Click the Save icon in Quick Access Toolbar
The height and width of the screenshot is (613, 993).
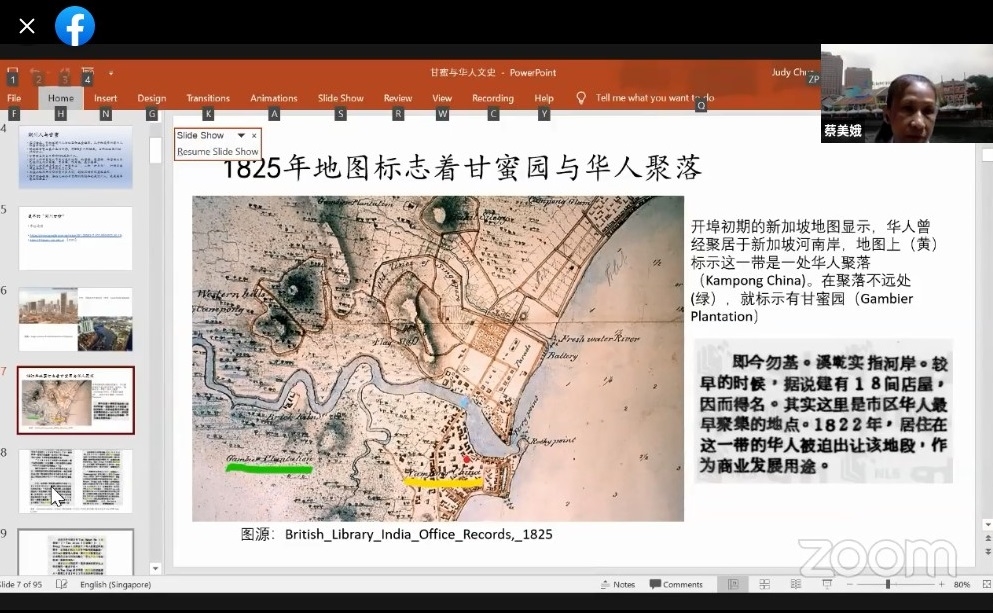pyautogui.click(x=13, y=72)
